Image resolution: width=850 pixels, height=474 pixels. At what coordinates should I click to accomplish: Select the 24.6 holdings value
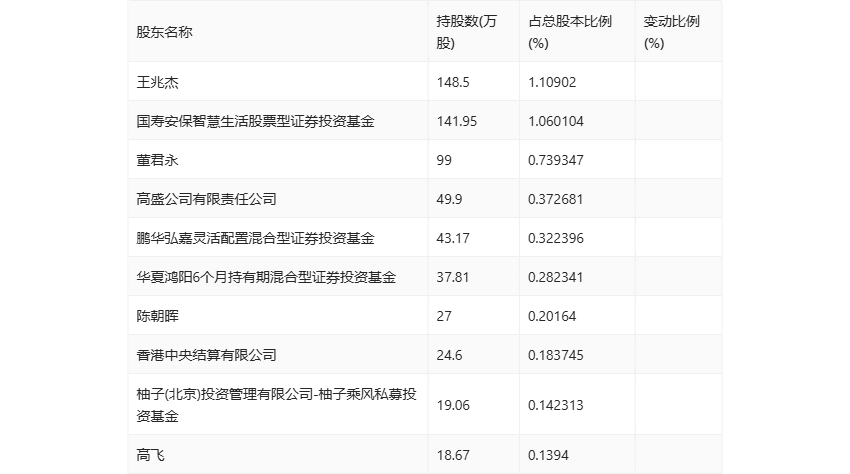pos(449,356)
